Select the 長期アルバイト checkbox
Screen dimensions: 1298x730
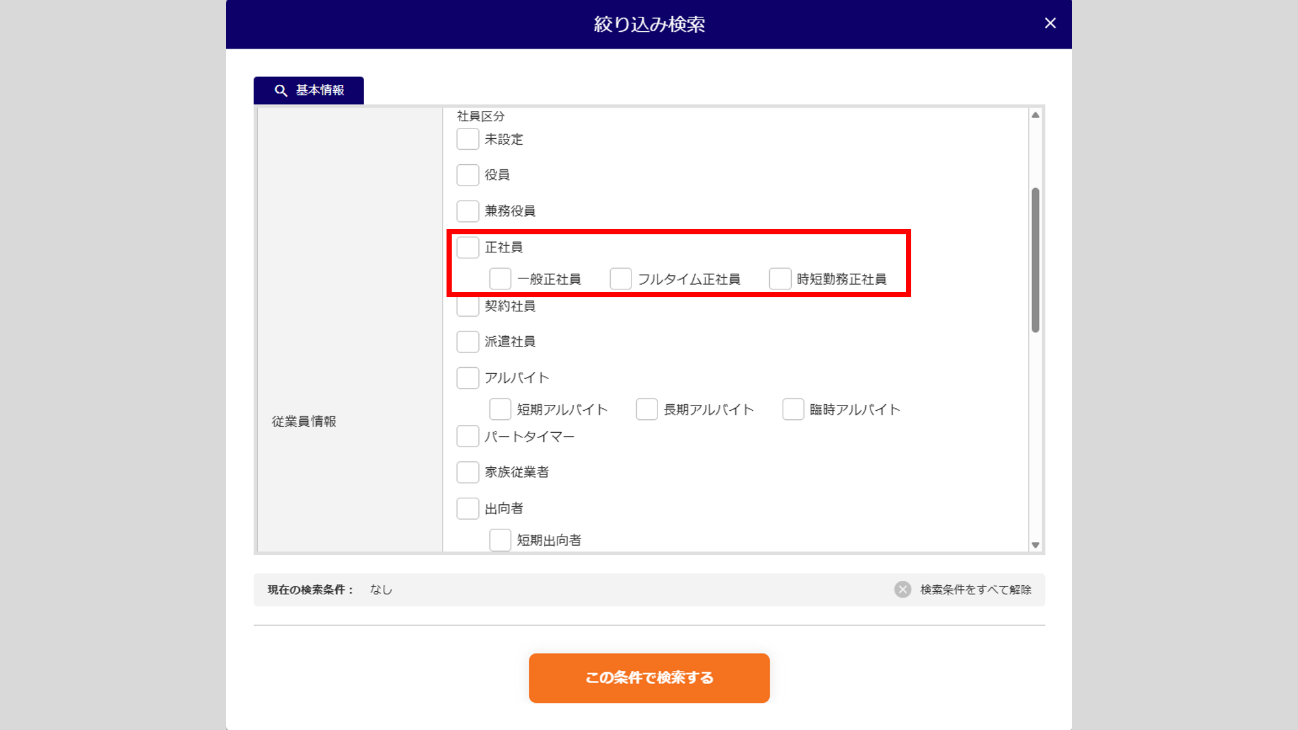click(647, 409)
